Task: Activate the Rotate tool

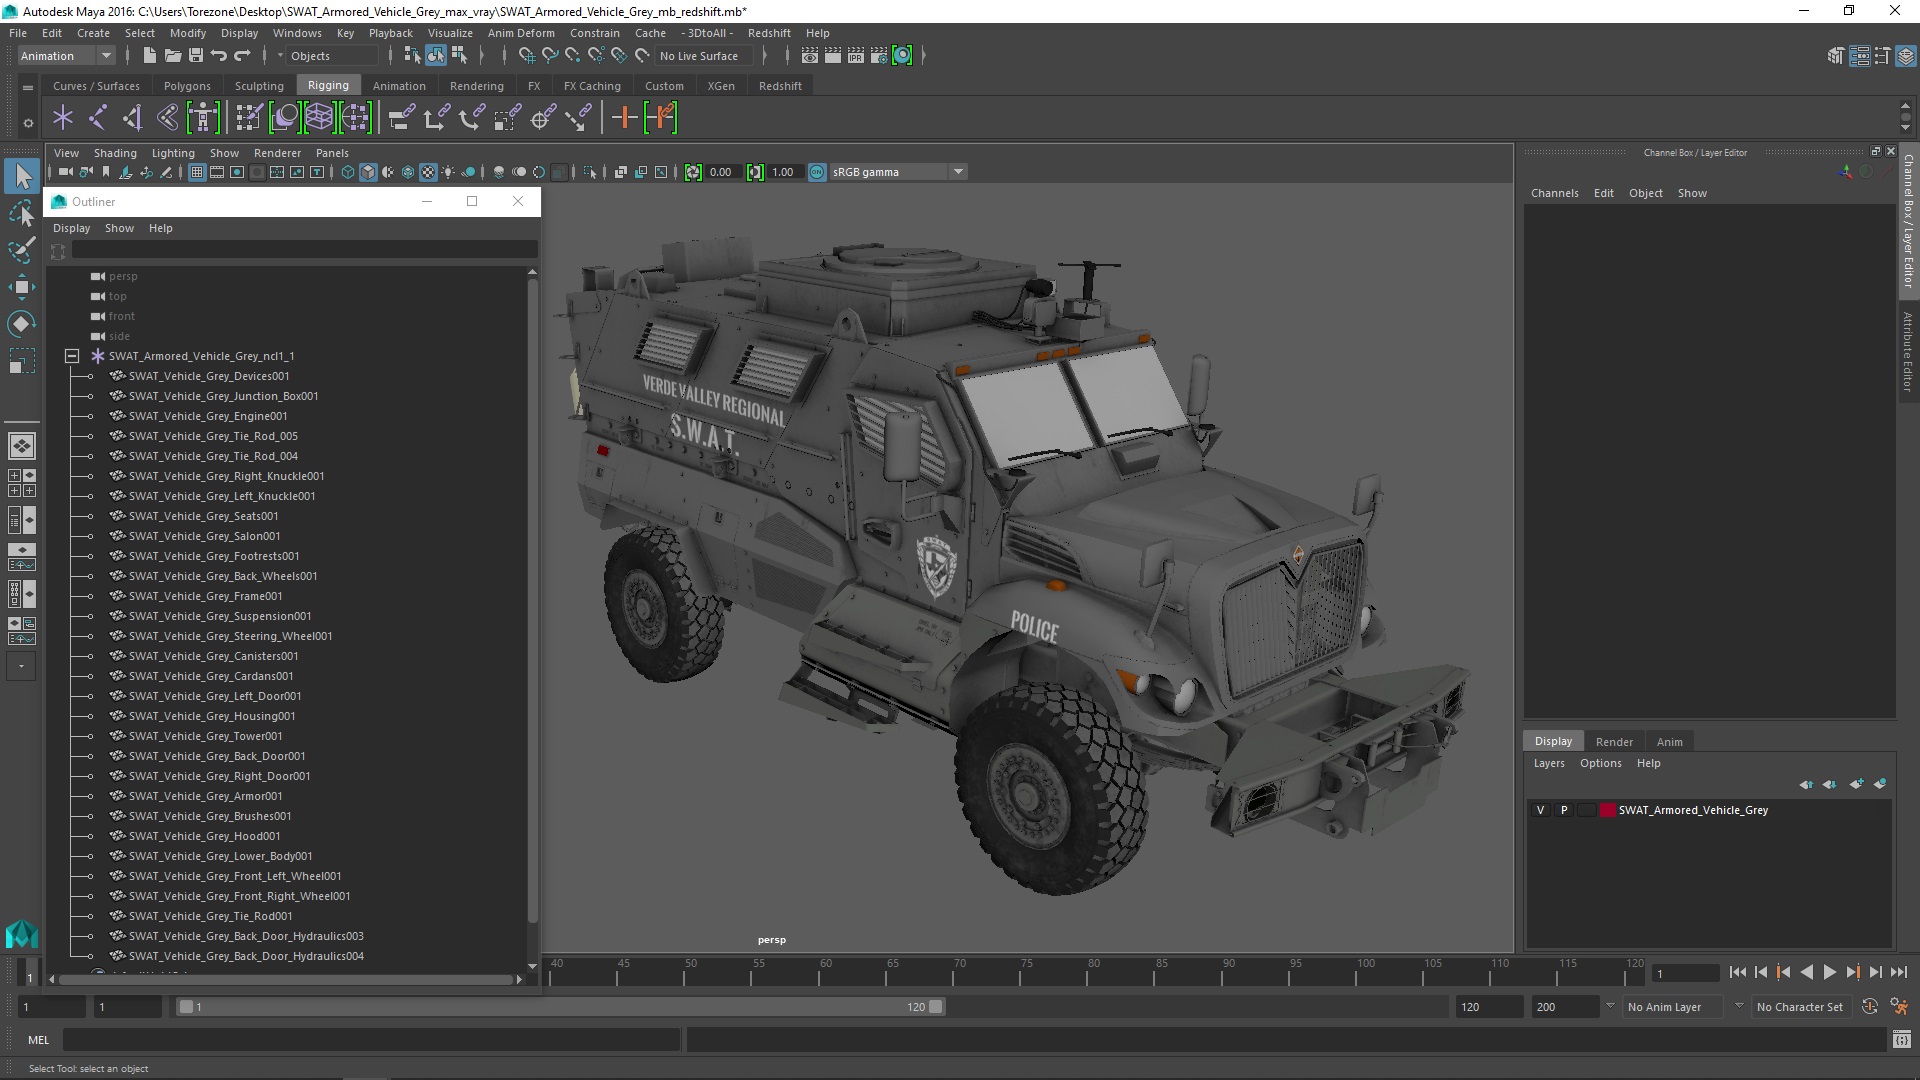Action: click(21, 324)
